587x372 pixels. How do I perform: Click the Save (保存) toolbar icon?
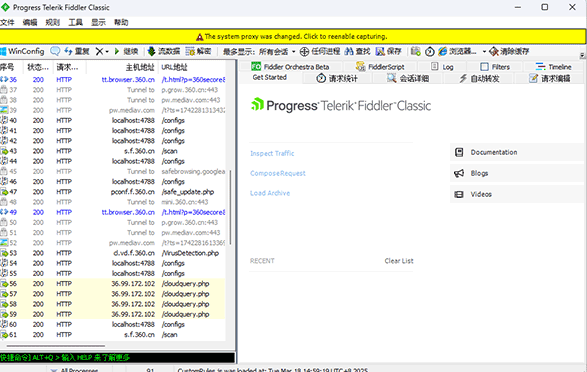click(380, 51)
